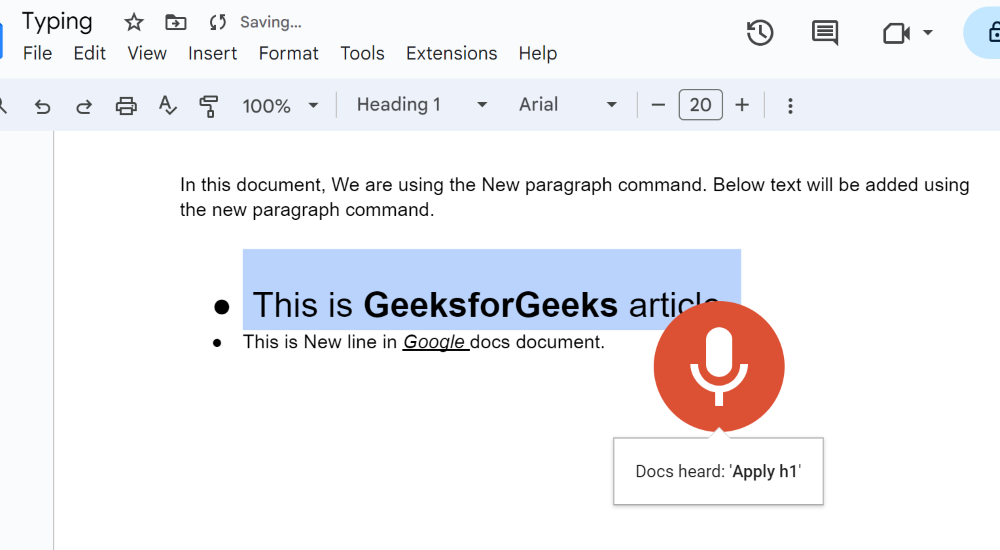Viewport: 1000px width, 550px height.
Task: Run spelling and grammar check
Action: tap(168, 105)
